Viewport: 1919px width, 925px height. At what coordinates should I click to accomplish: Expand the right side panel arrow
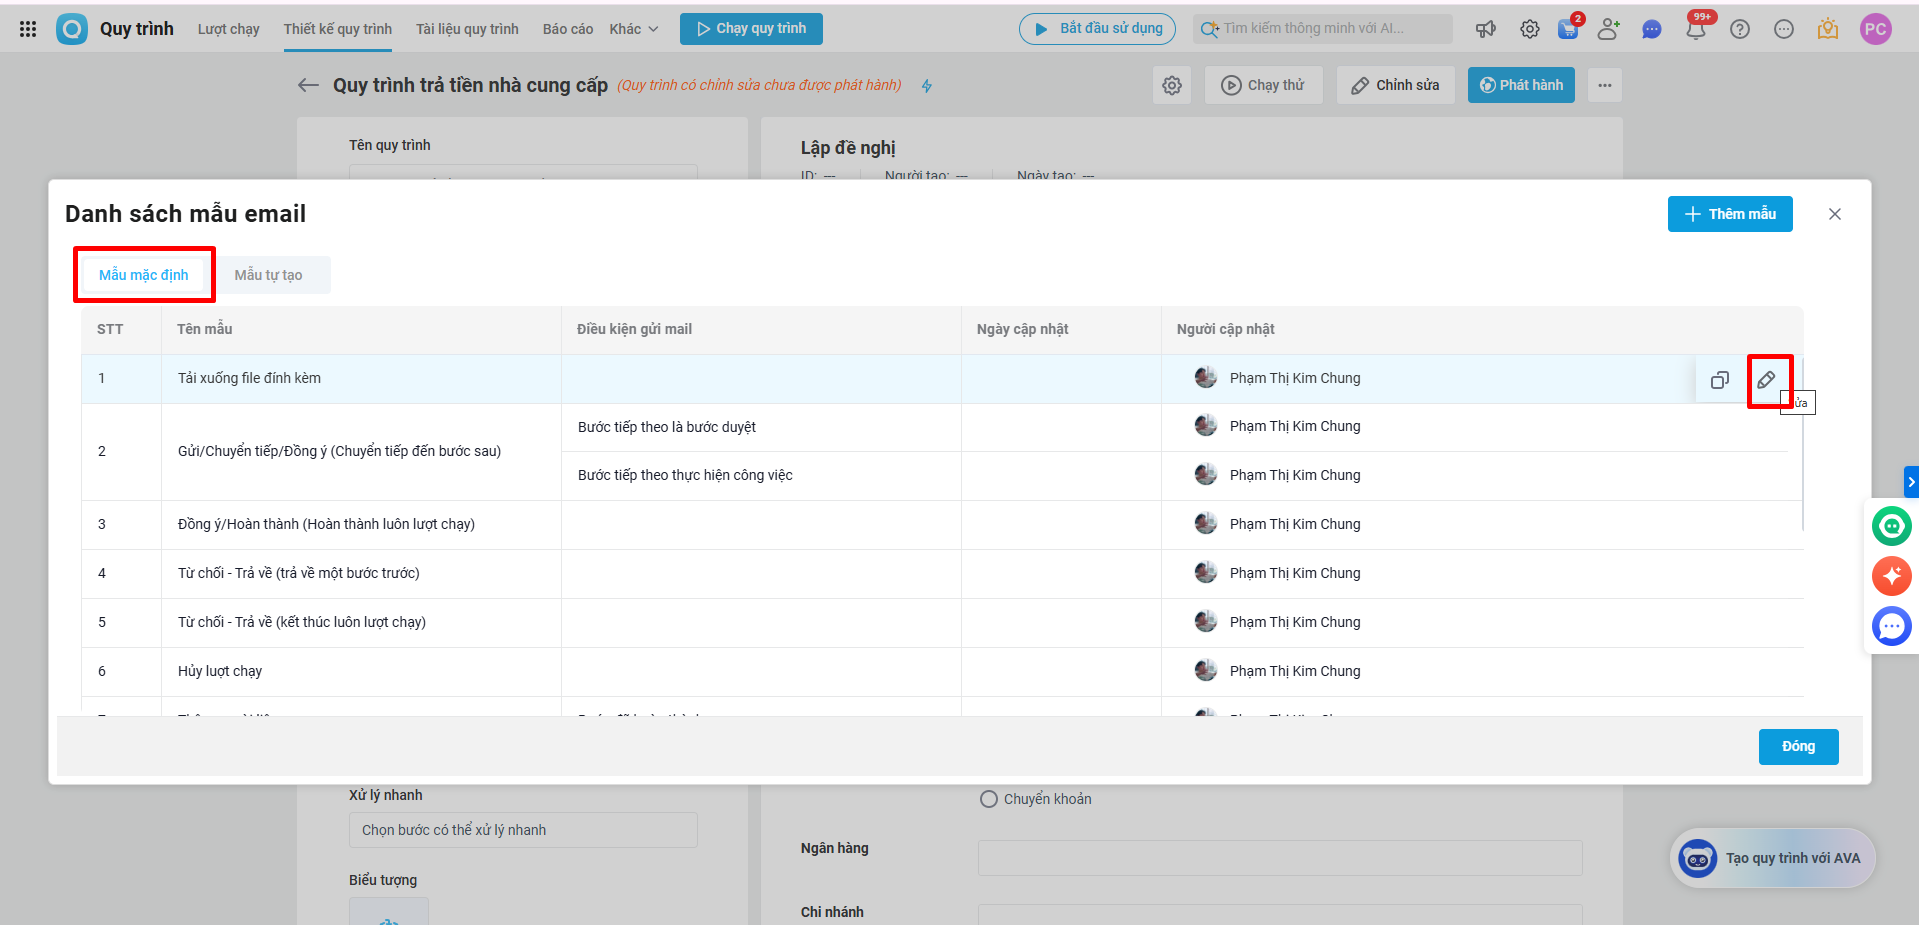pos(1911,482)
